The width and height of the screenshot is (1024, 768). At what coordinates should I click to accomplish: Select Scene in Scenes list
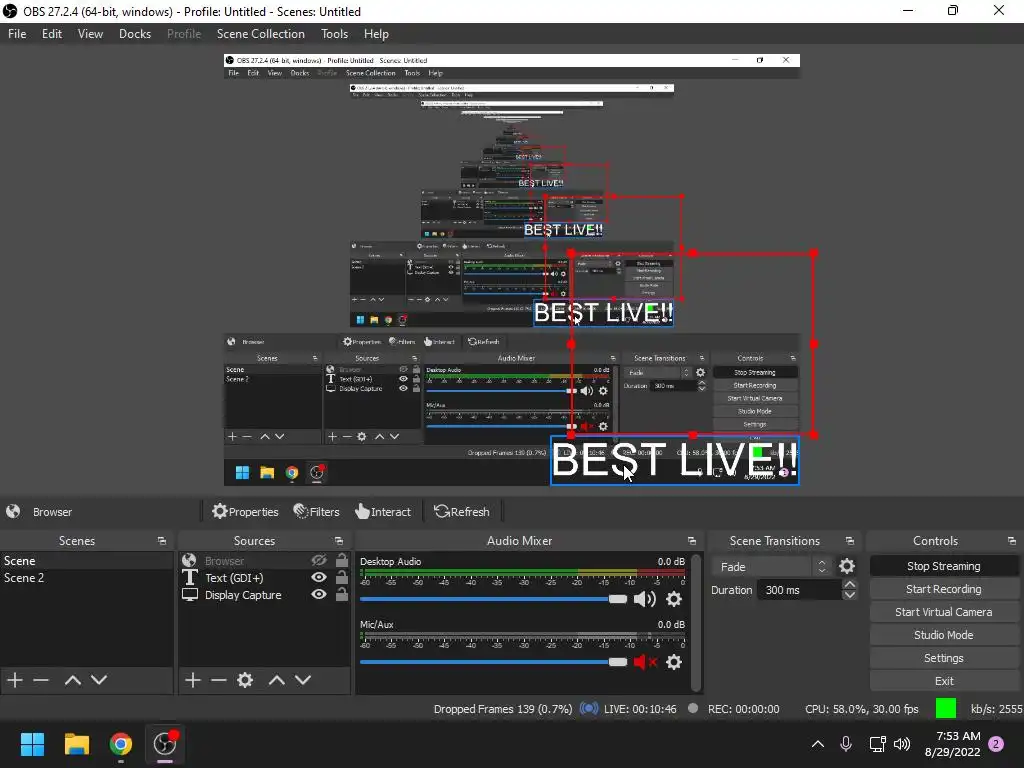(x=87, y=560)
